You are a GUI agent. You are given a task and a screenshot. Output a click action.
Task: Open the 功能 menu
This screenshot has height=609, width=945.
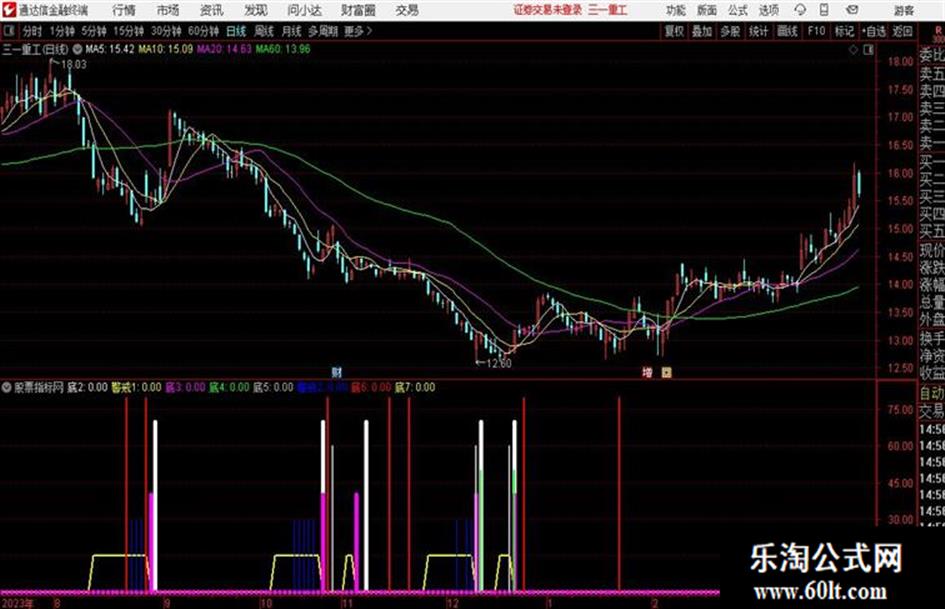(x=676, y=10)
